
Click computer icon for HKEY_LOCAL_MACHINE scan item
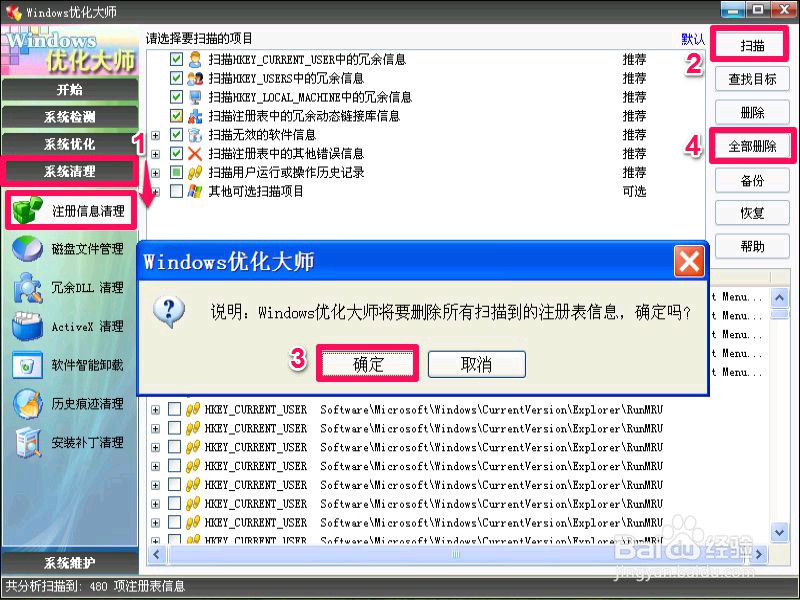click(x=195, y=97)
